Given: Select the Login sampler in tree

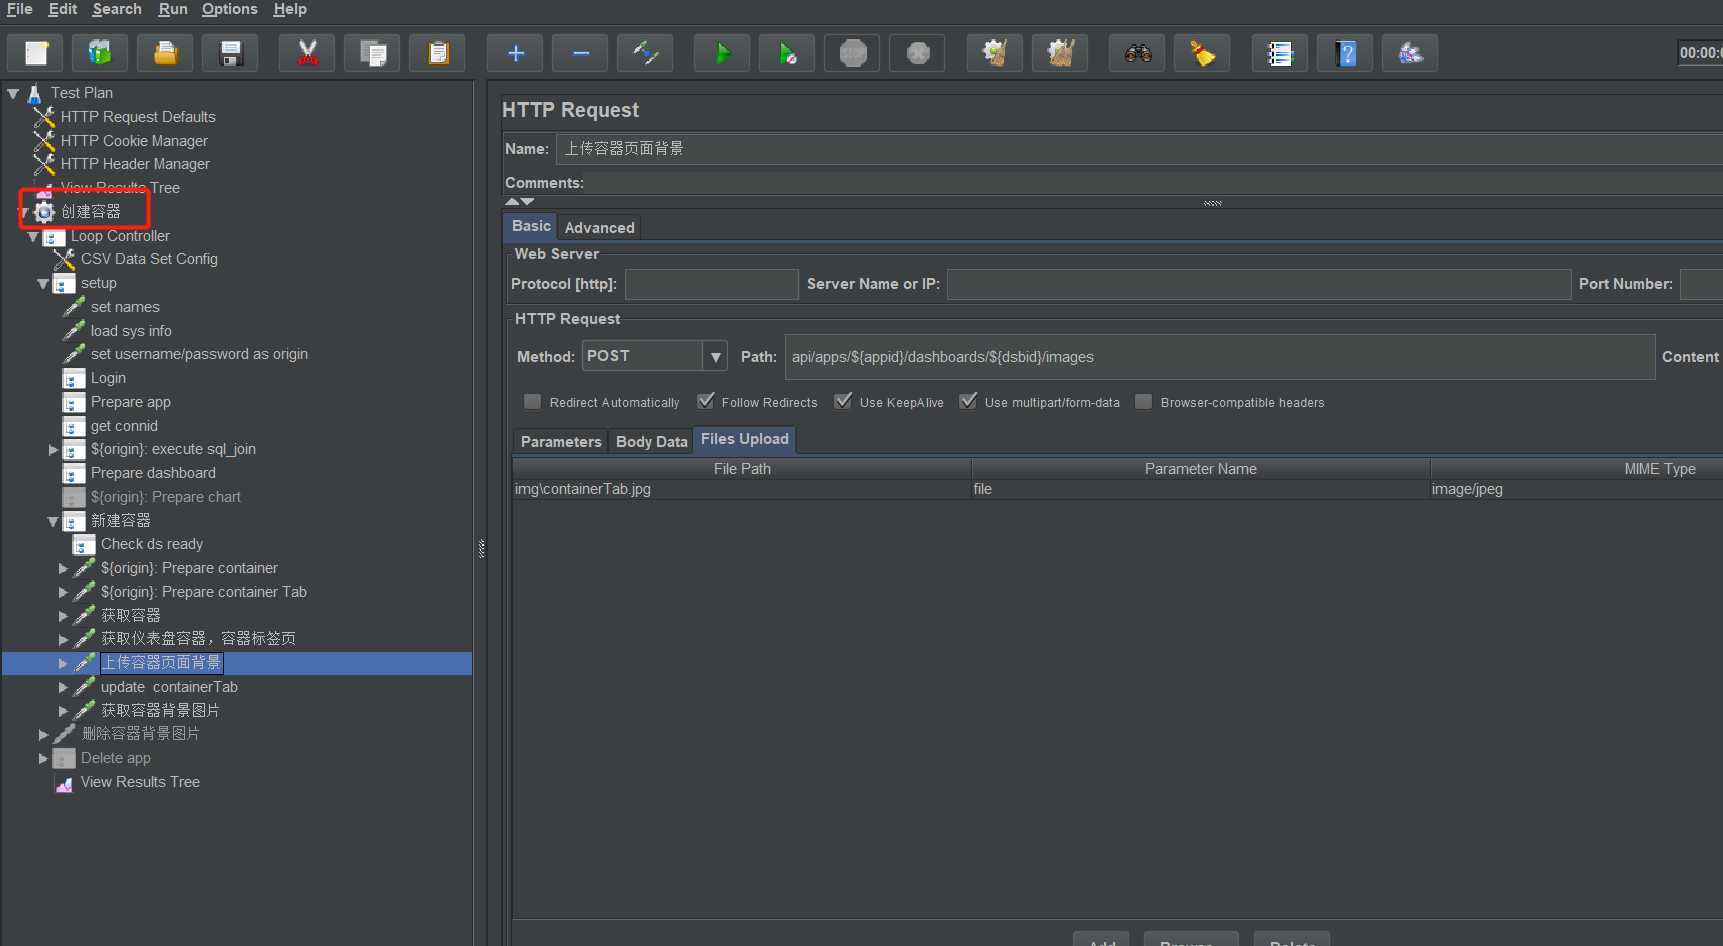Looking at the screenshot, I should pos(95,378).
